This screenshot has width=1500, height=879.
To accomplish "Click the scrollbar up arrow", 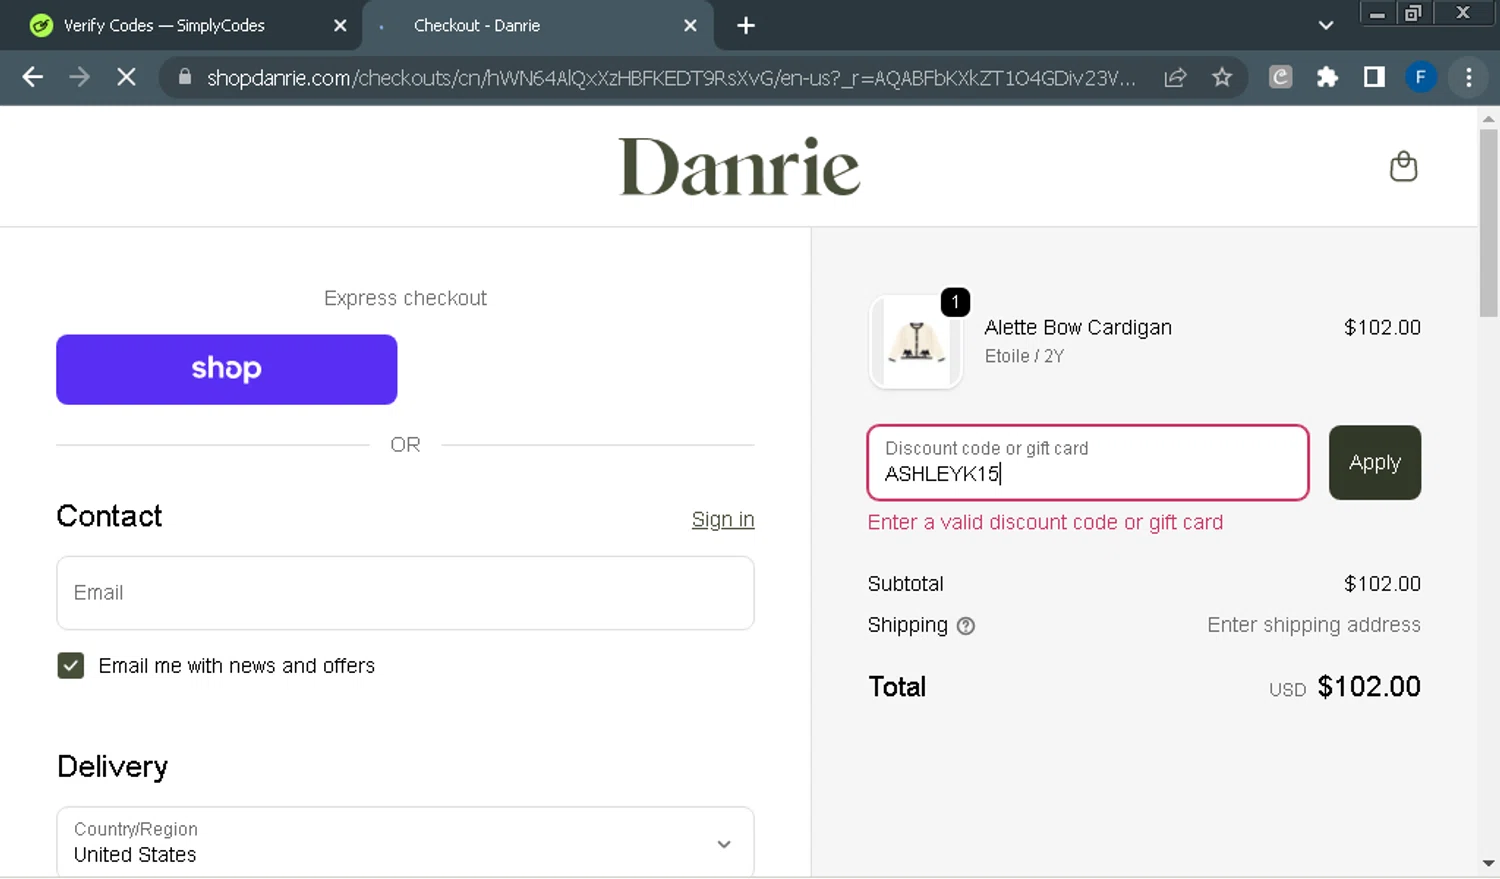I will coord(1488,118).
